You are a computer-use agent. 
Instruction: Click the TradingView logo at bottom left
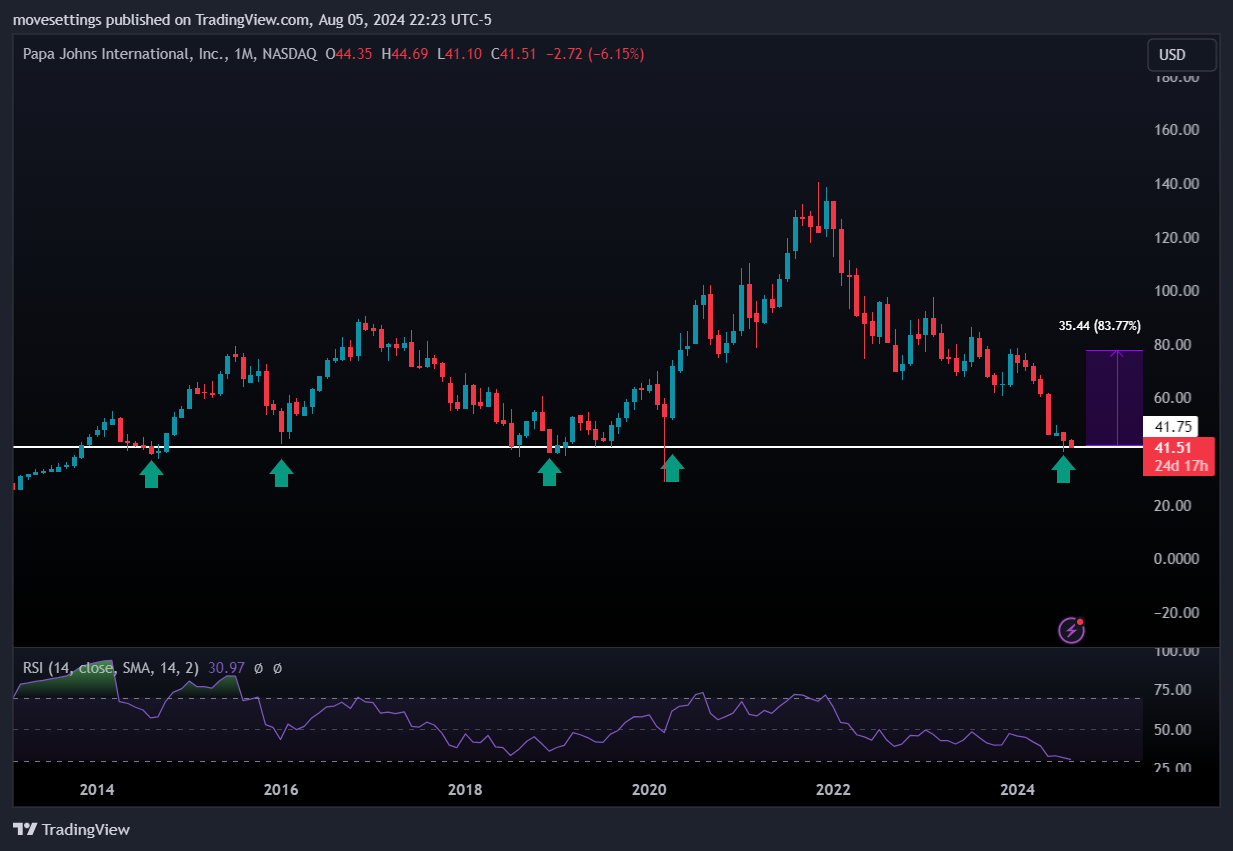(x=71, y=829)
